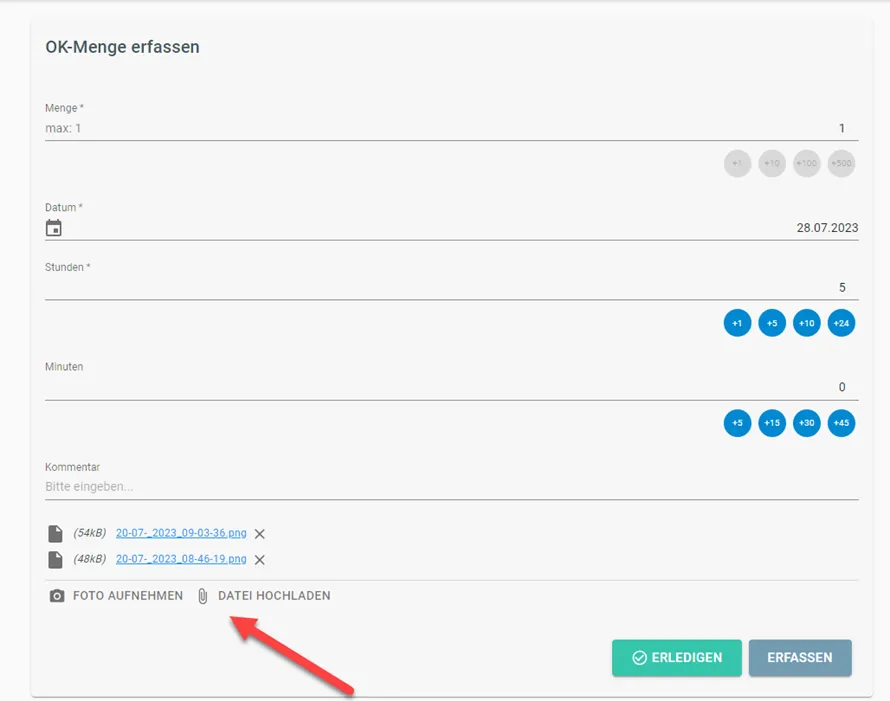Image resolution: width=890 pixels, height=701 pixels.
Task: Click the paperclip icon for Datei hochladen
Action: [x=203, y=596]
